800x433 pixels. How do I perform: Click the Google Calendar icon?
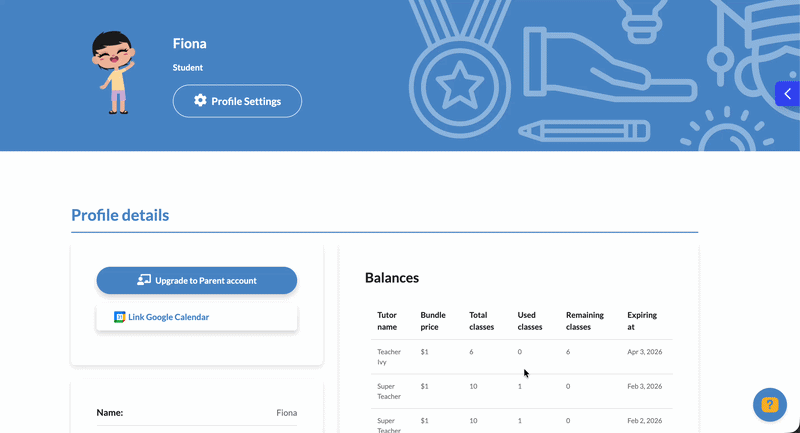119,317
